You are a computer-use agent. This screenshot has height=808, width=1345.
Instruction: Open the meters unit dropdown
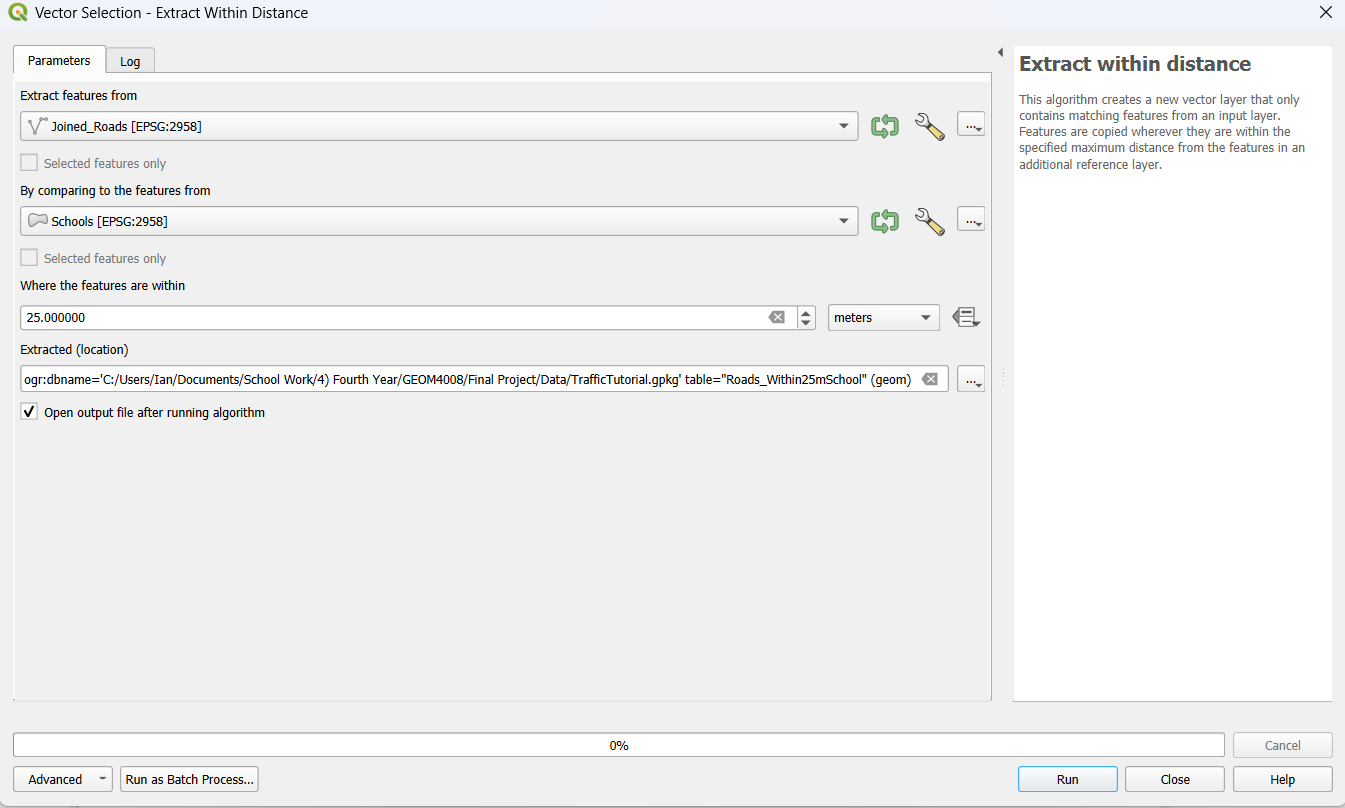coord(883,318)
